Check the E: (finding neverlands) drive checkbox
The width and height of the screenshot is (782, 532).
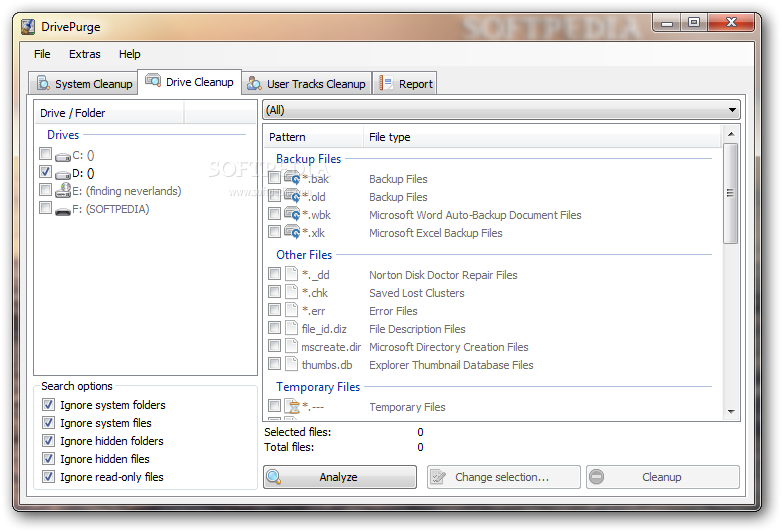(45, 189)
